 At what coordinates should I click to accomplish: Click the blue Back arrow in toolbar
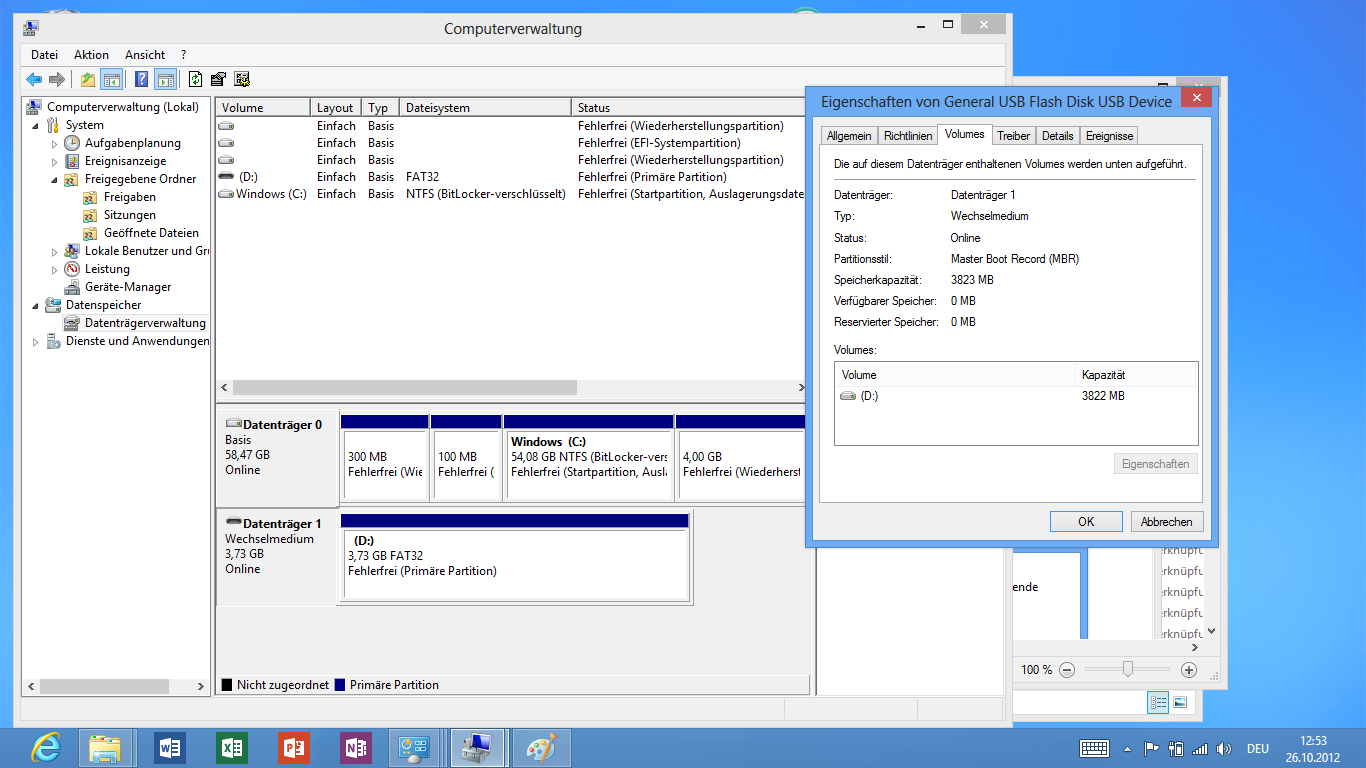pyautogui.click(x=34, y=79)
